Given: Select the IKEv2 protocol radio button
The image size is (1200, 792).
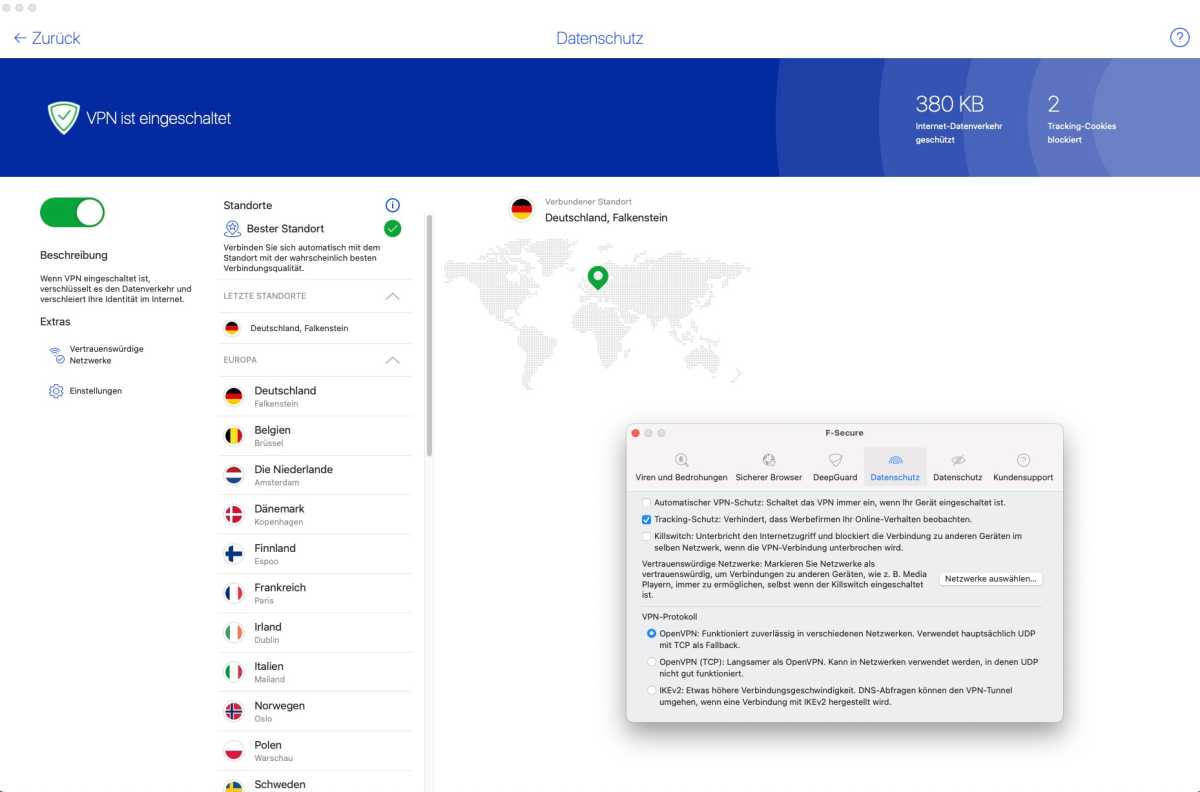Looking at the screenshot, I should tap(652, 690).
